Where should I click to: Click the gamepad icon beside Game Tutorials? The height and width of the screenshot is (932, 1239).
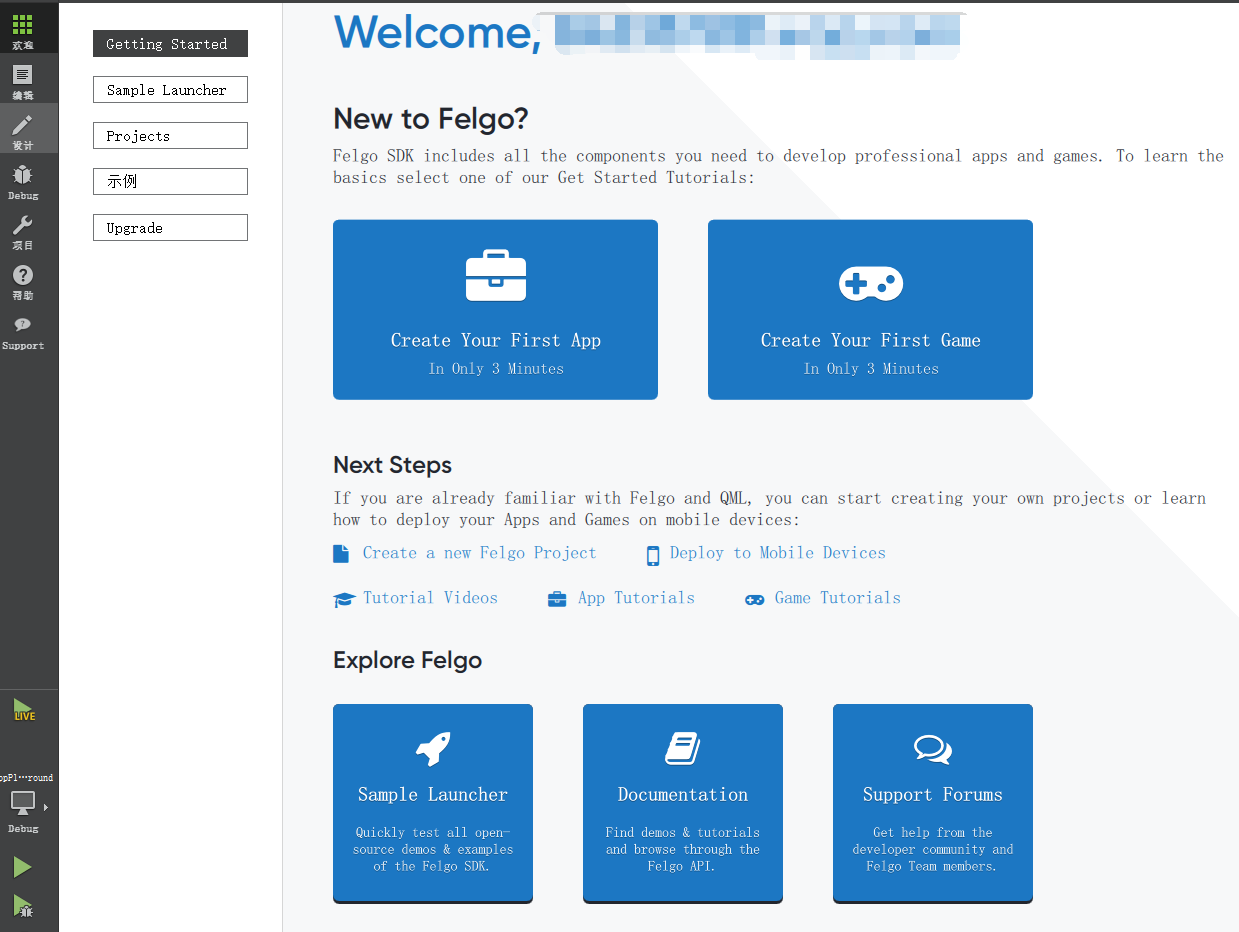click(755, 600)
